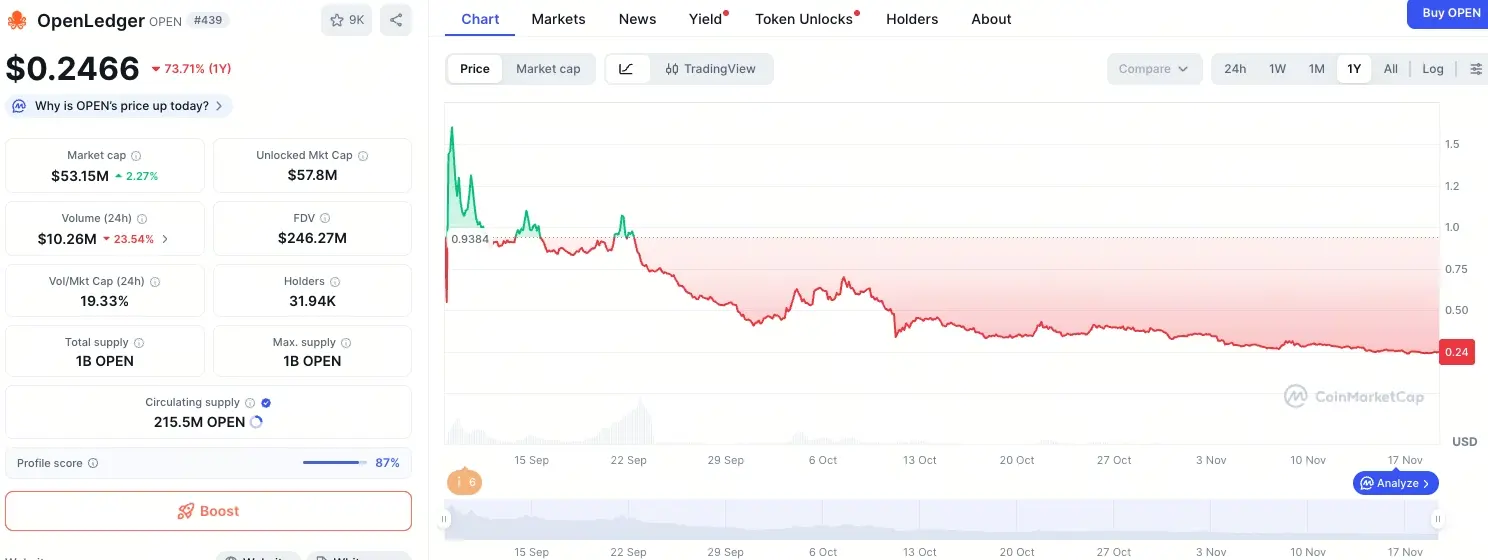Set chart range to 24h
Viewport: 1488px width, 560px height.
(1235, 69)
